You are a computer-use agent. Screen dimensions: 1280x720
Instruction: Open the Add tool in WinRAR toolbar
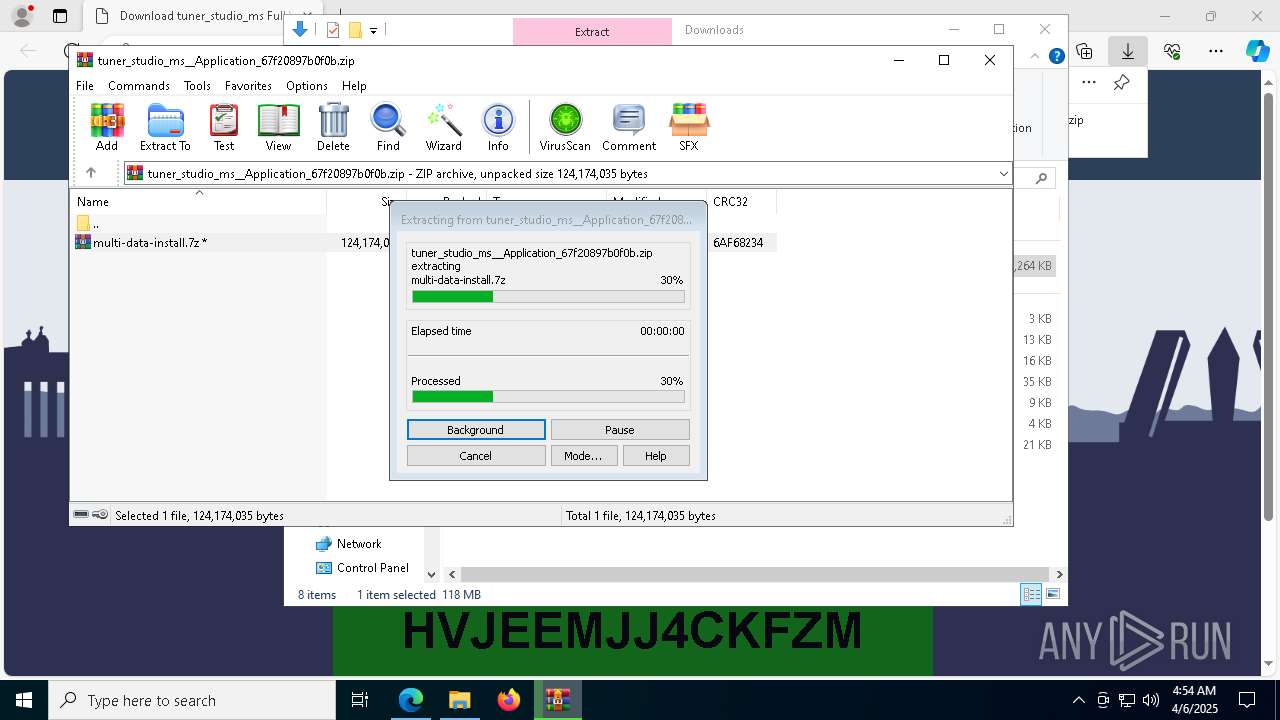pyautogui.click(x=107, y=127)
